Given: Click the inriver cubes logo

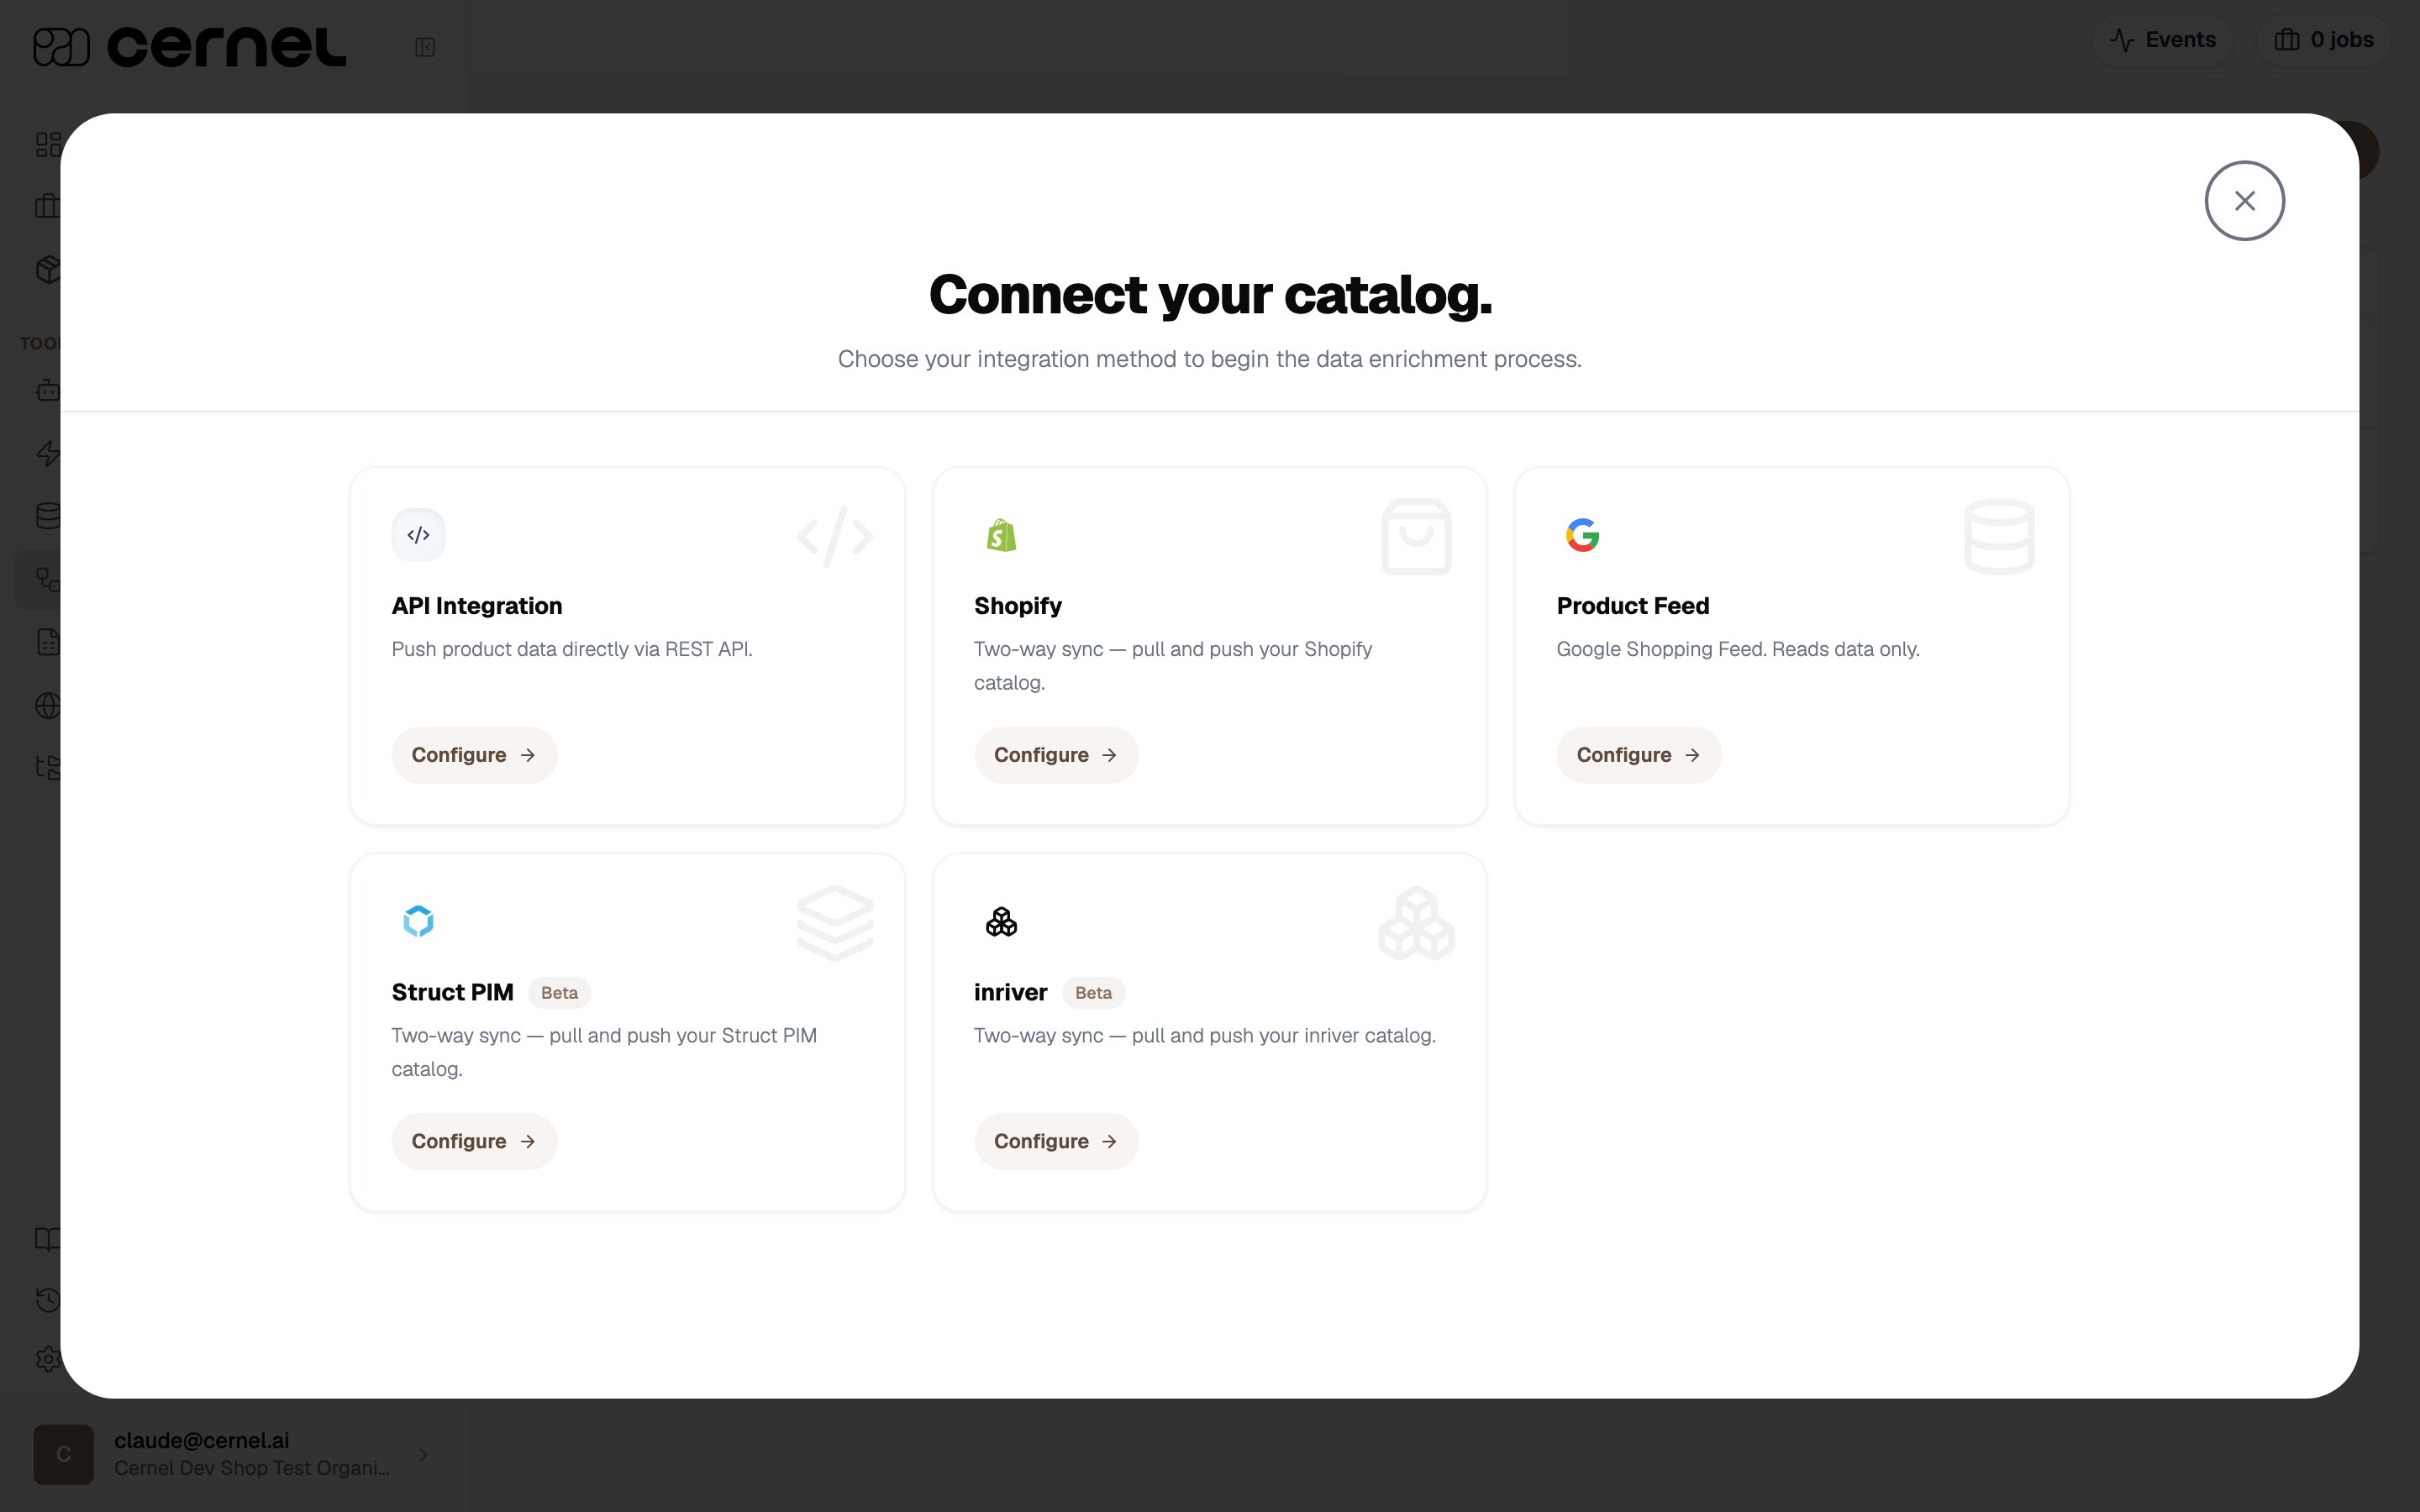Looking at the screenshot, I should pyautogui.click(x=1001, y=921).
